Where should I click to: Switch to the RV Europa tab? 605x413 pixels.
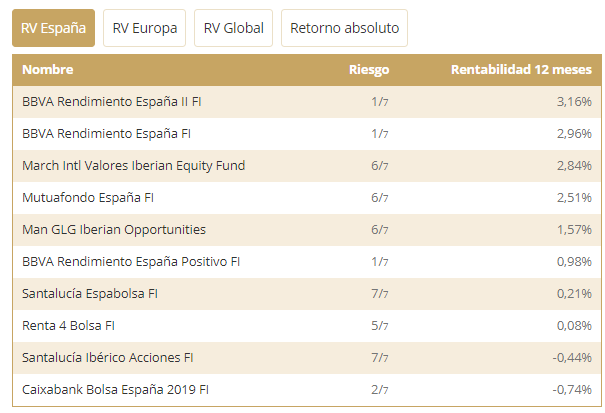tap(145, 28)
